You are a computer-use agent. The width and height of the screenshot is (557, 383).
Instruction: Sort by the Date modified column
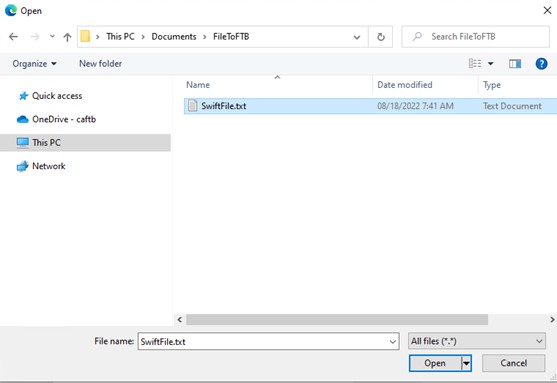[x=405, y=85]
